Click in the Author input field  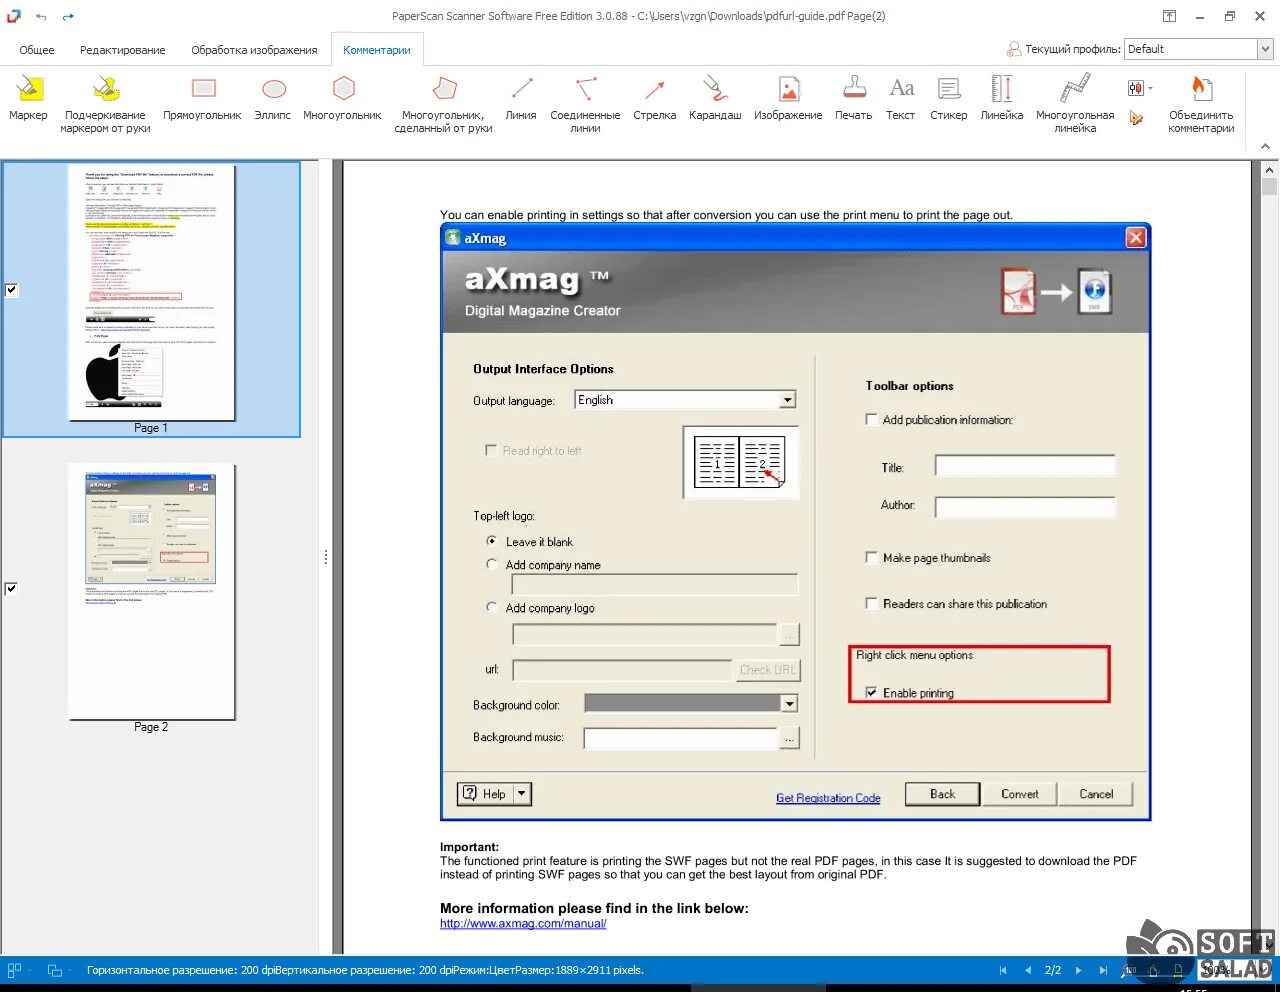[1025, 507]
